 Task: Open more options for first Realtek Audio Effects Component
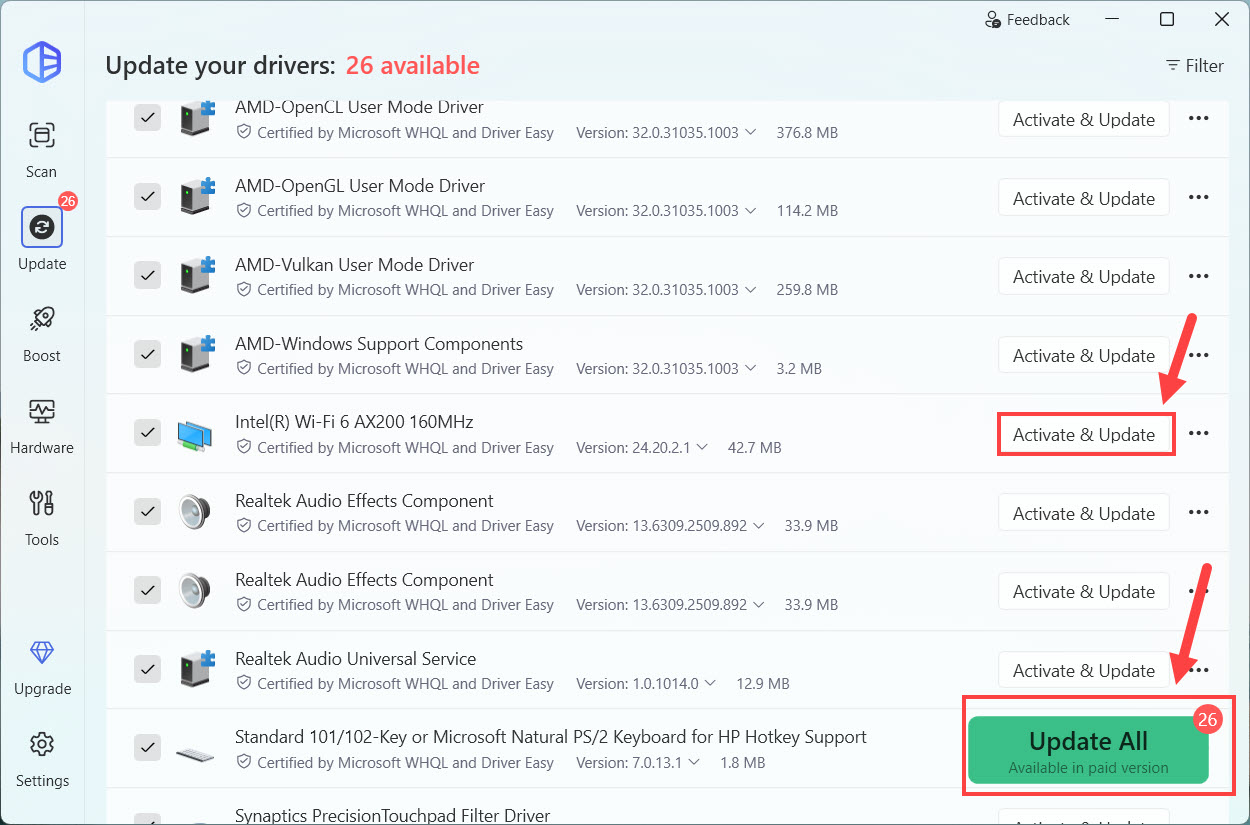tap(1199, 512)
